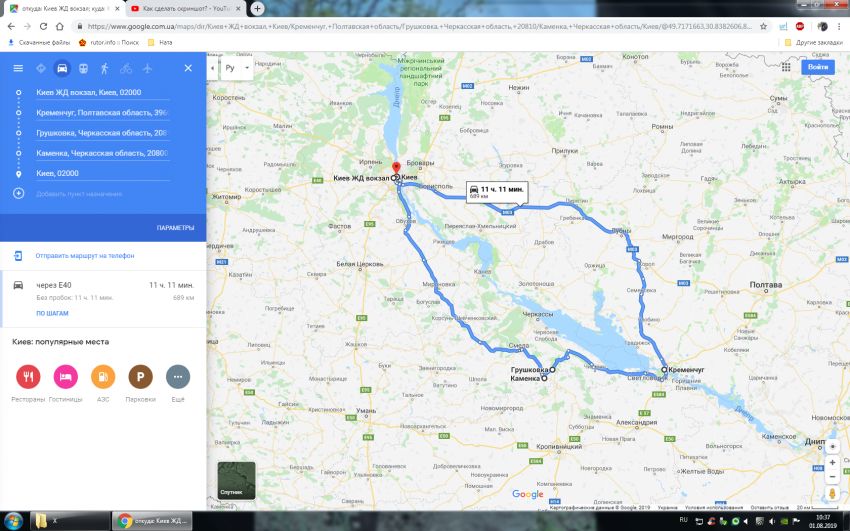Close the directions panel with X
This screenshot has height=531, width=850.
point(188,68)
